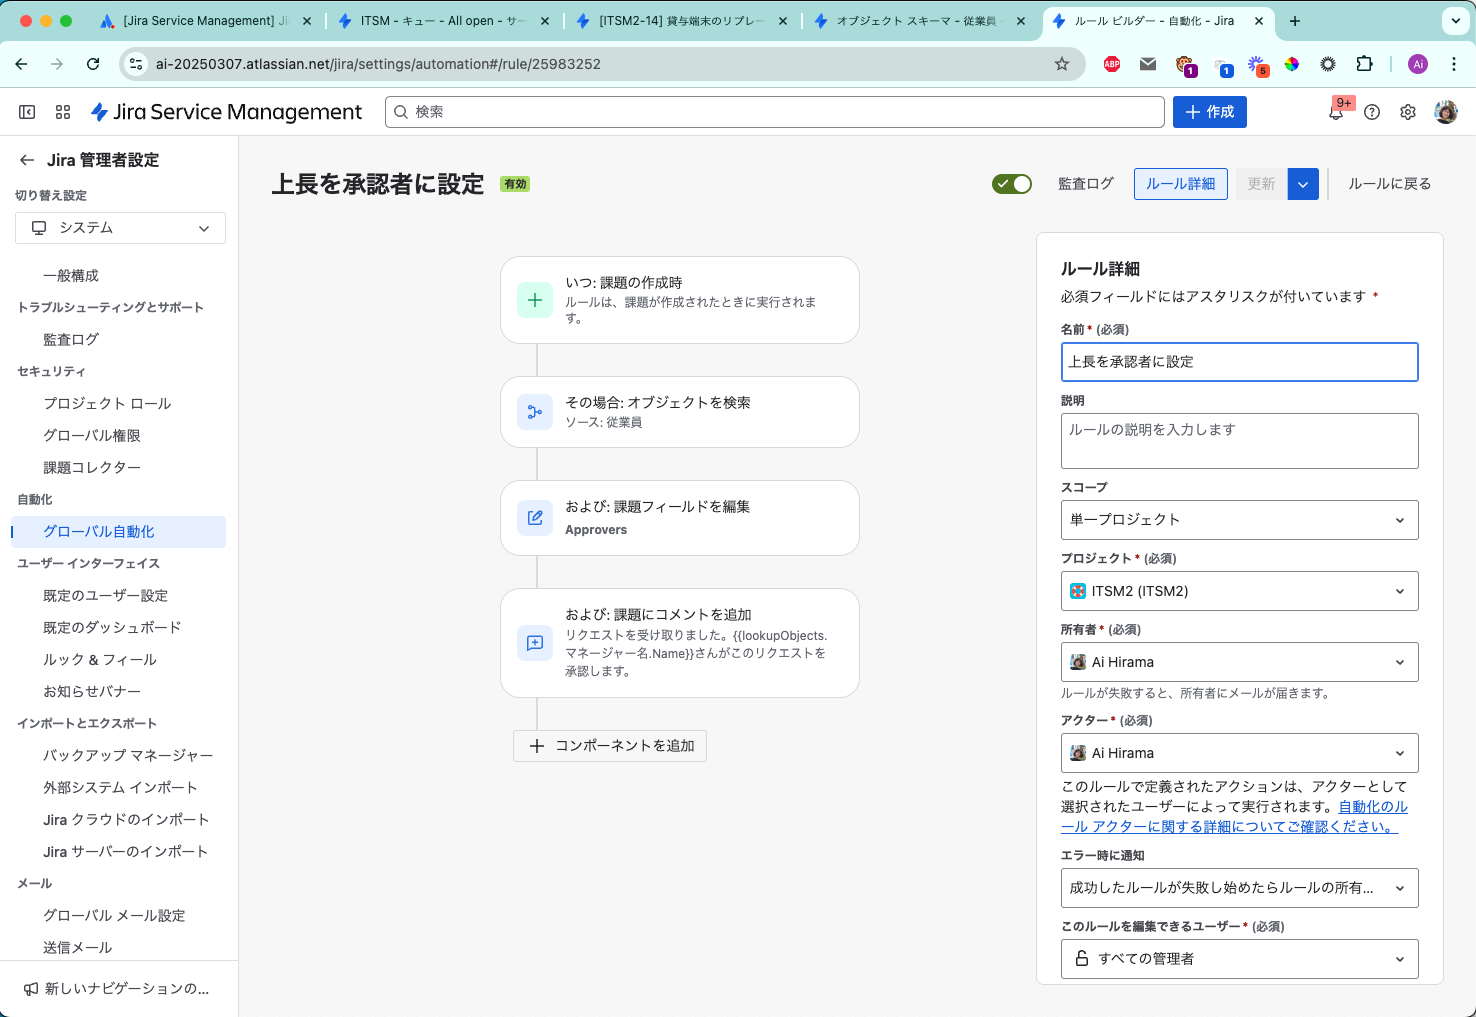Screen dimensions: 1476x1017
Task: Click ルールに戻る to return to rules
Action: click(1389, 184)
